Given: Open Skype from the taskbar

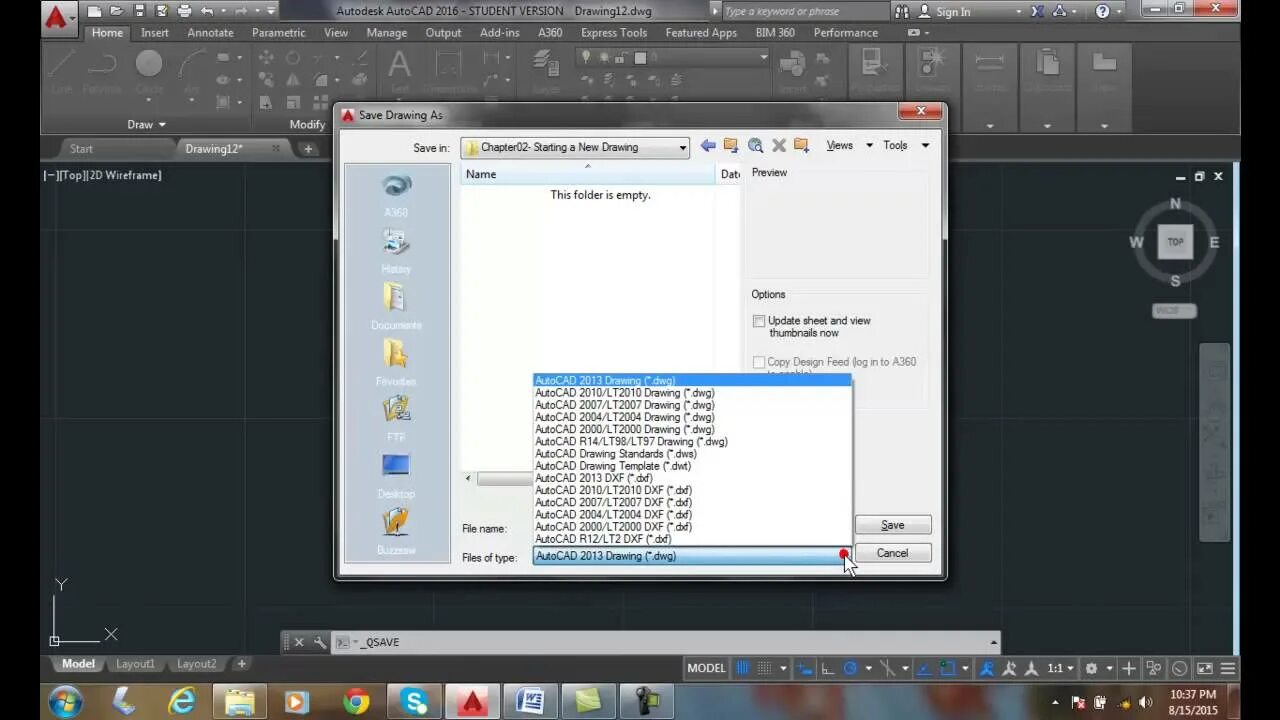Looking at the screenshot, I should click(x=414, y=701).
